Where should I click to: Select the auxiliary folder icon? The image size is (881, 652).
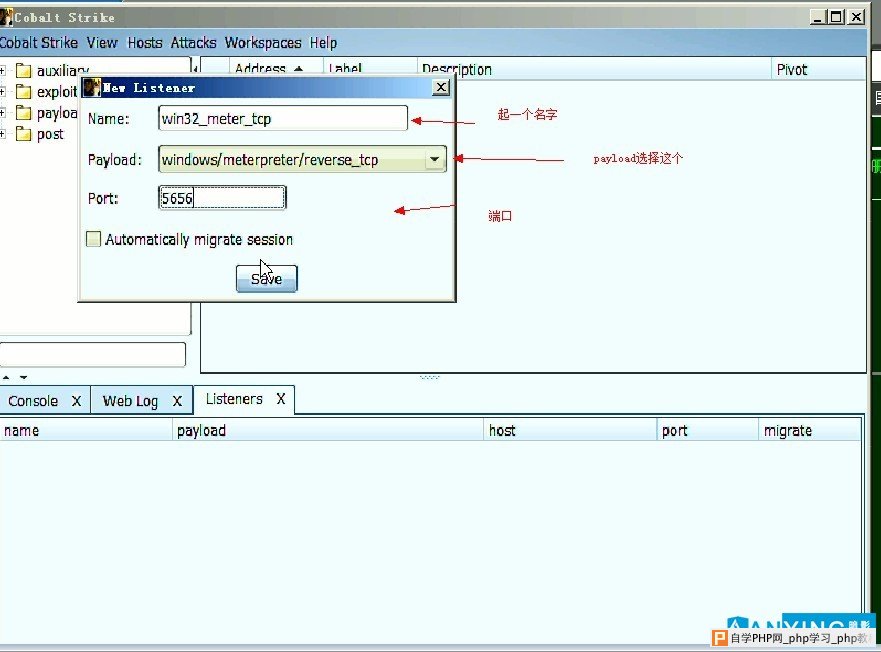(24, 70)
